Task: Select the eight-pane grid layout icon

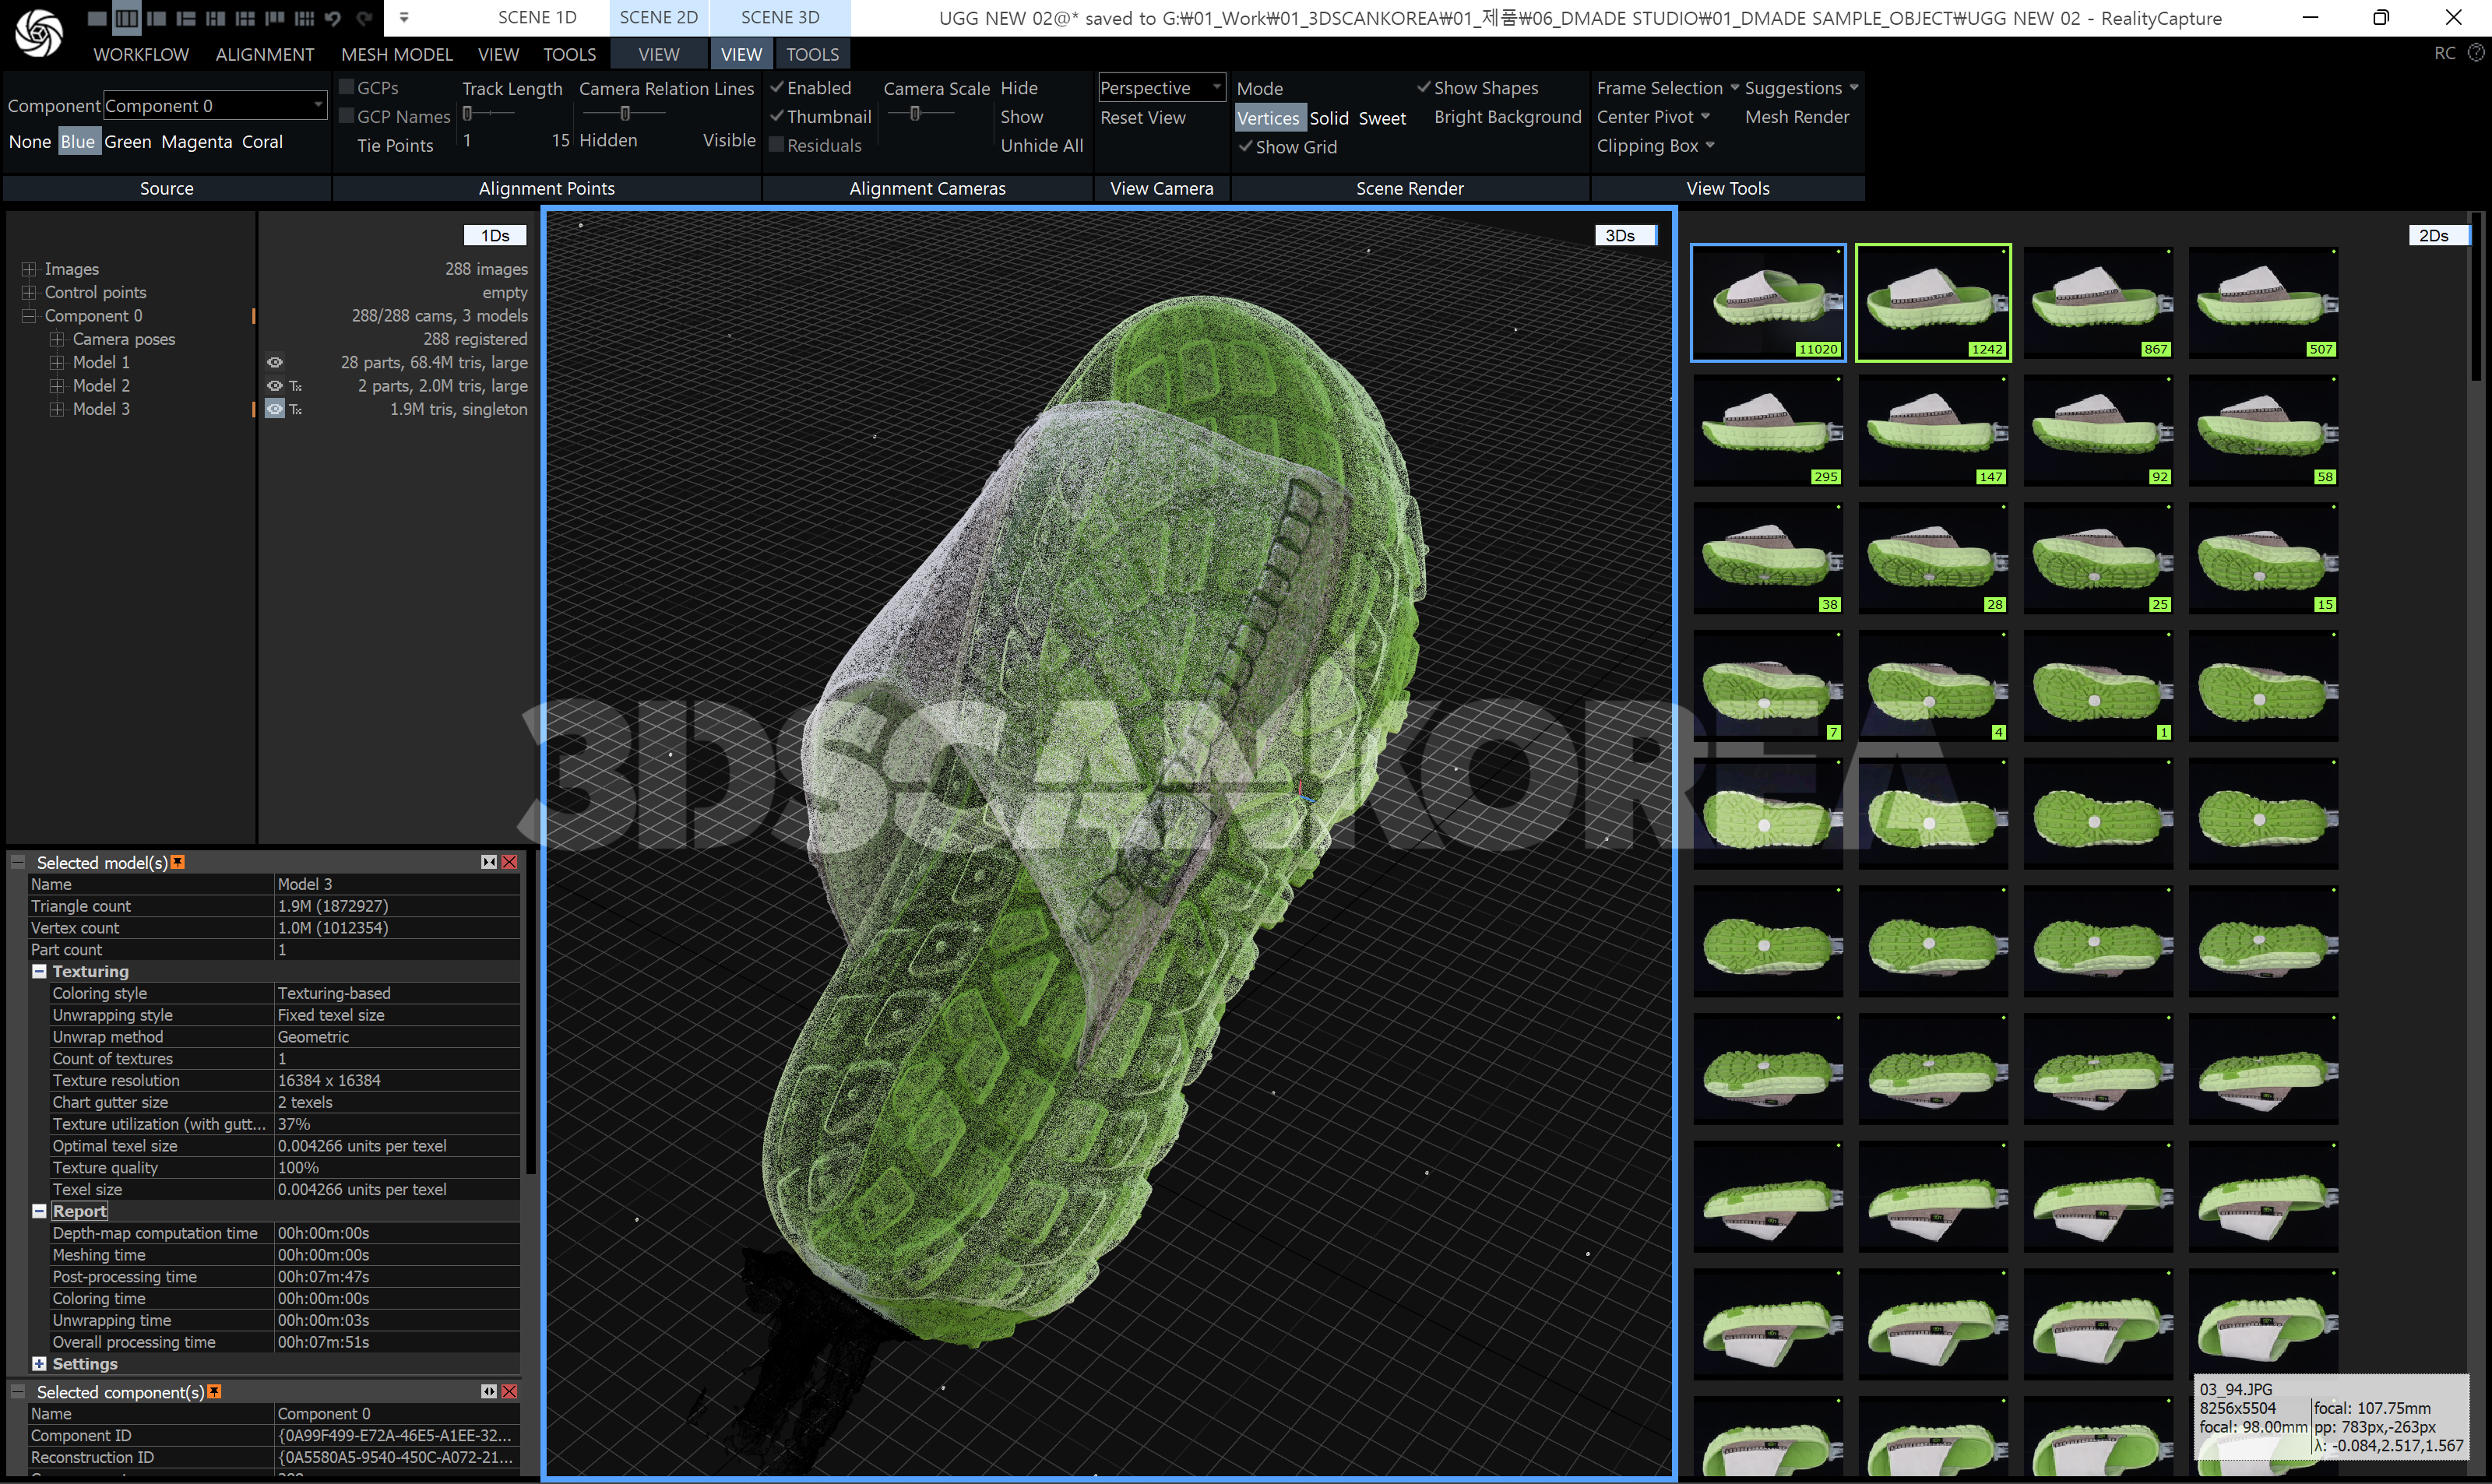Action: [x=305, y=18]
